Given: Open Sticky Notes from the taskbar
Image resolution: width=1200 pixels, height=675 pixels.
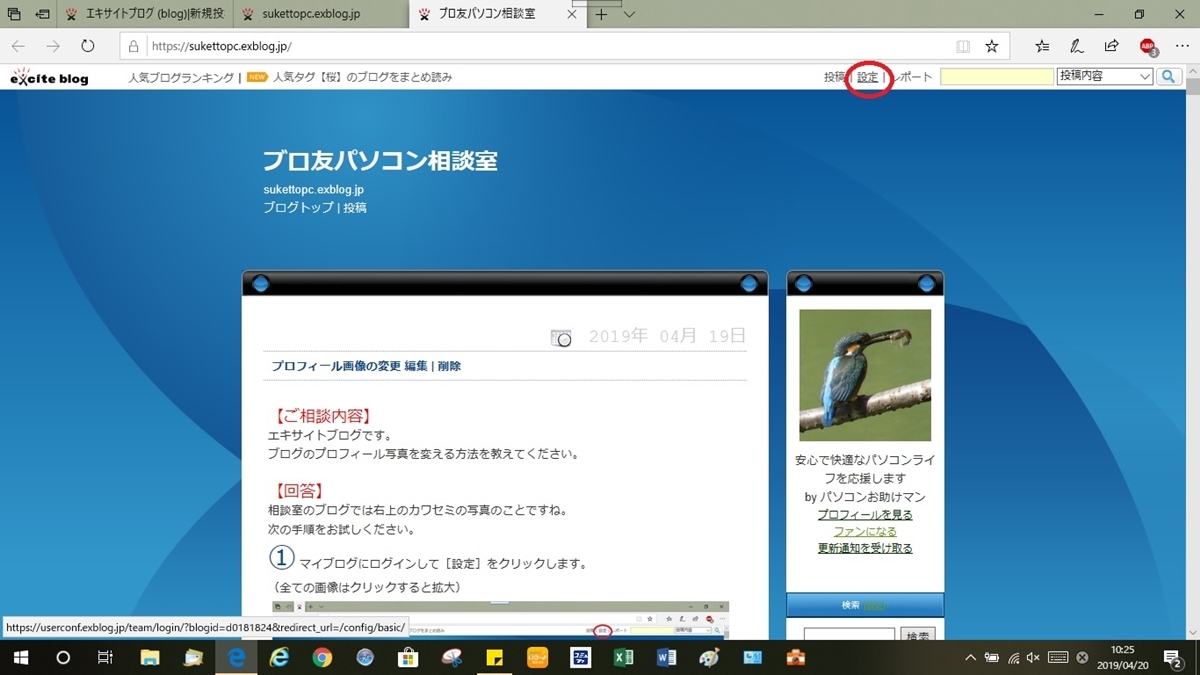Looking at the screenshot, I should click(494, 658).
